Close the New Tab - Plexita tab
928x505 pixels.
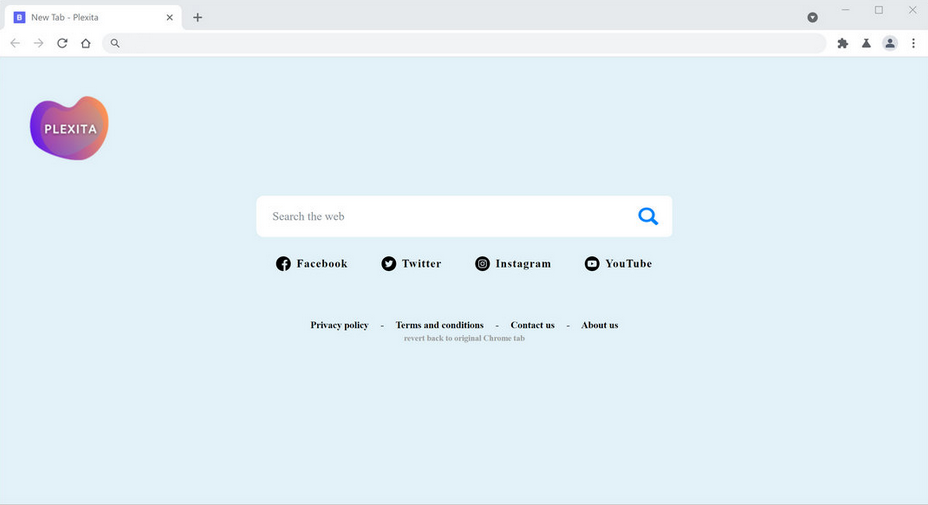coord(170,17)
